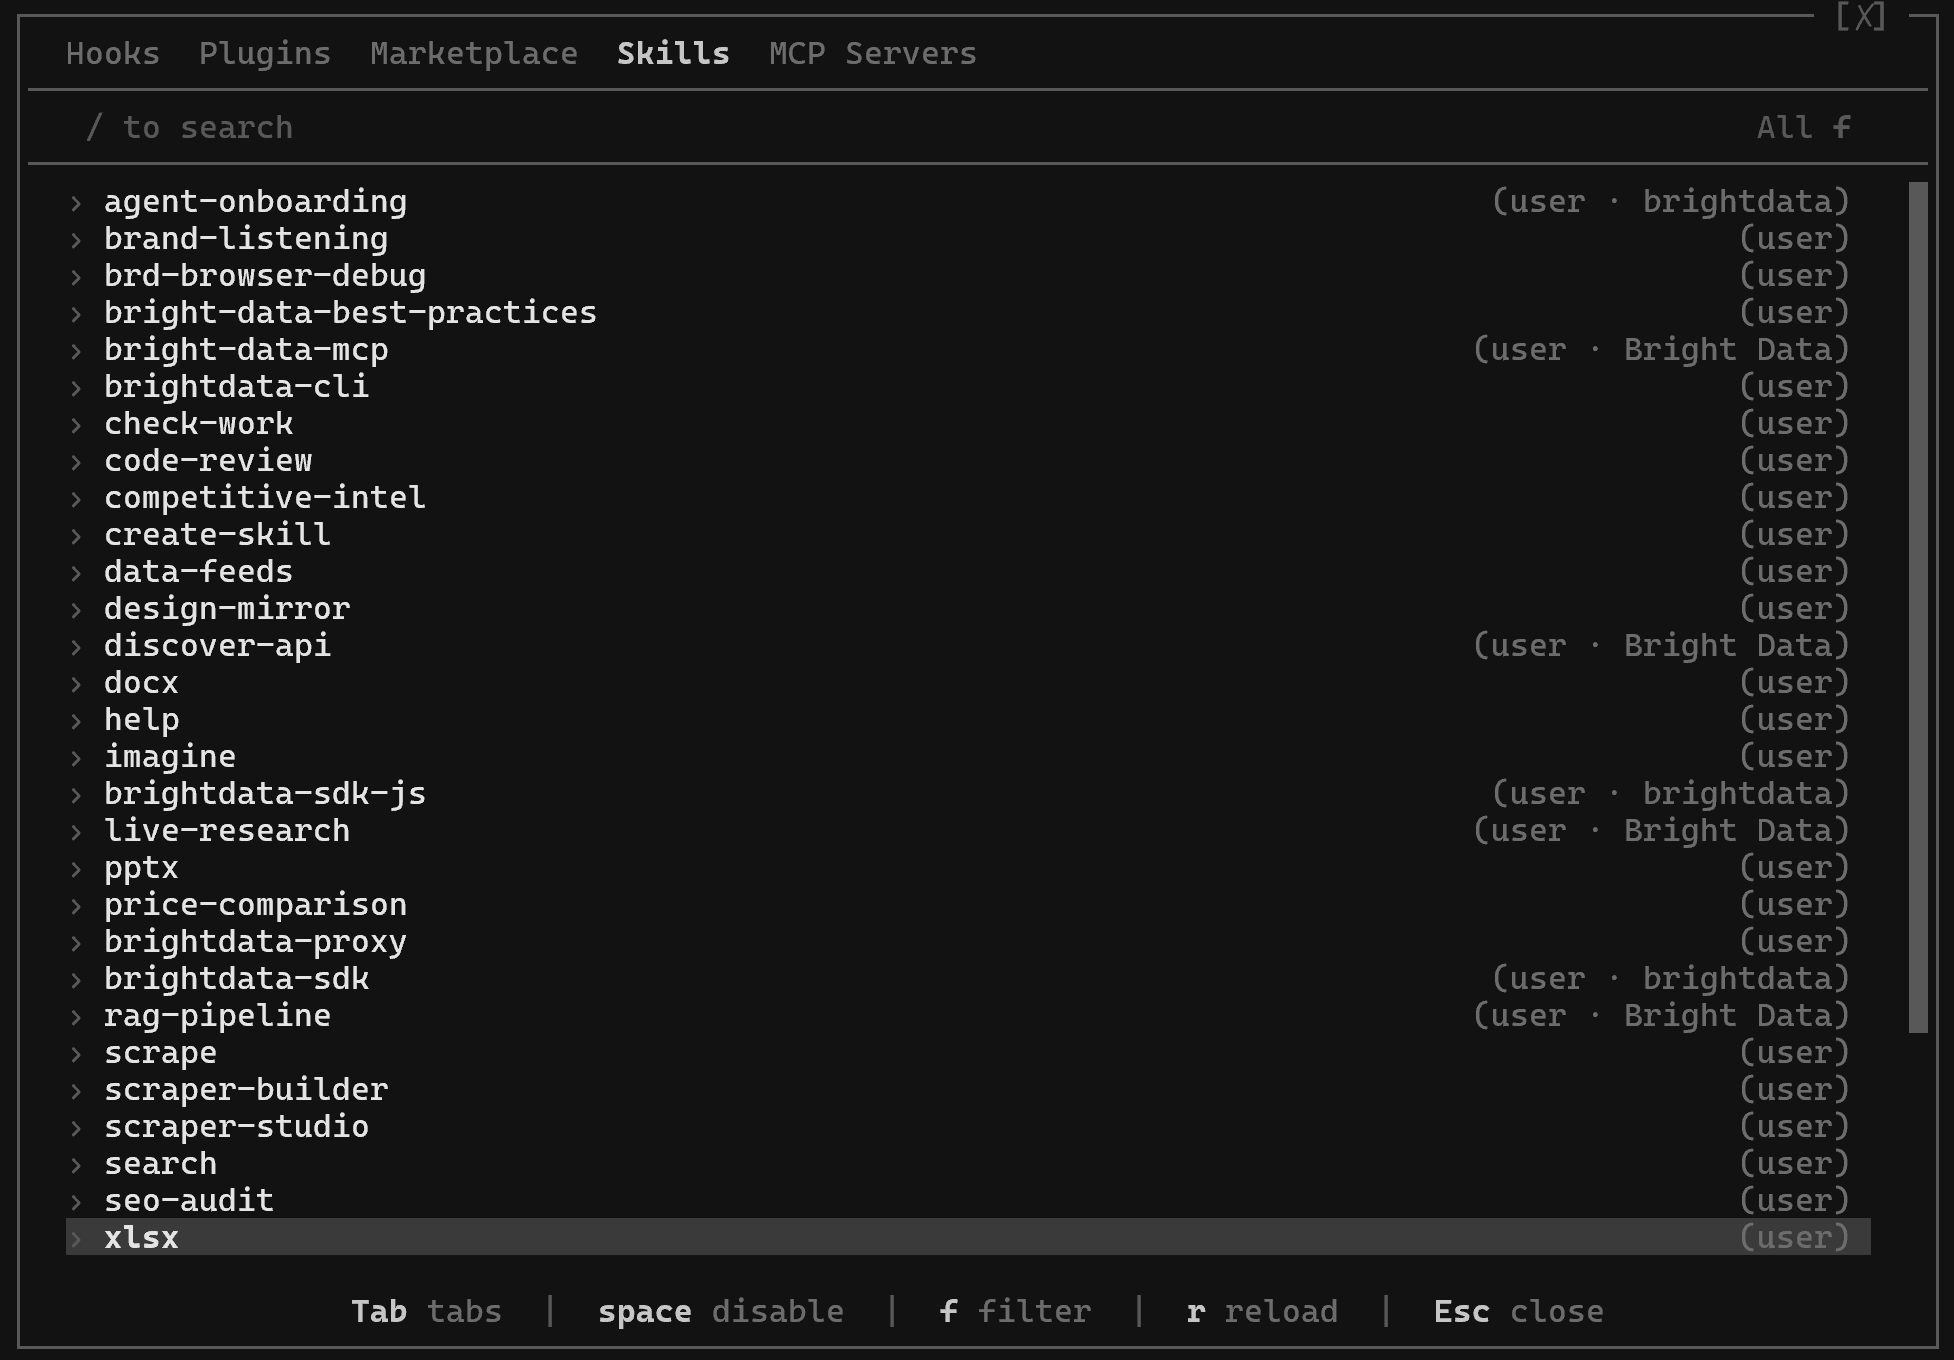Click the 'space disable' footer hint
Screen dimensions: 1954x1360
pyautogui.click(x=721, y=1312)
